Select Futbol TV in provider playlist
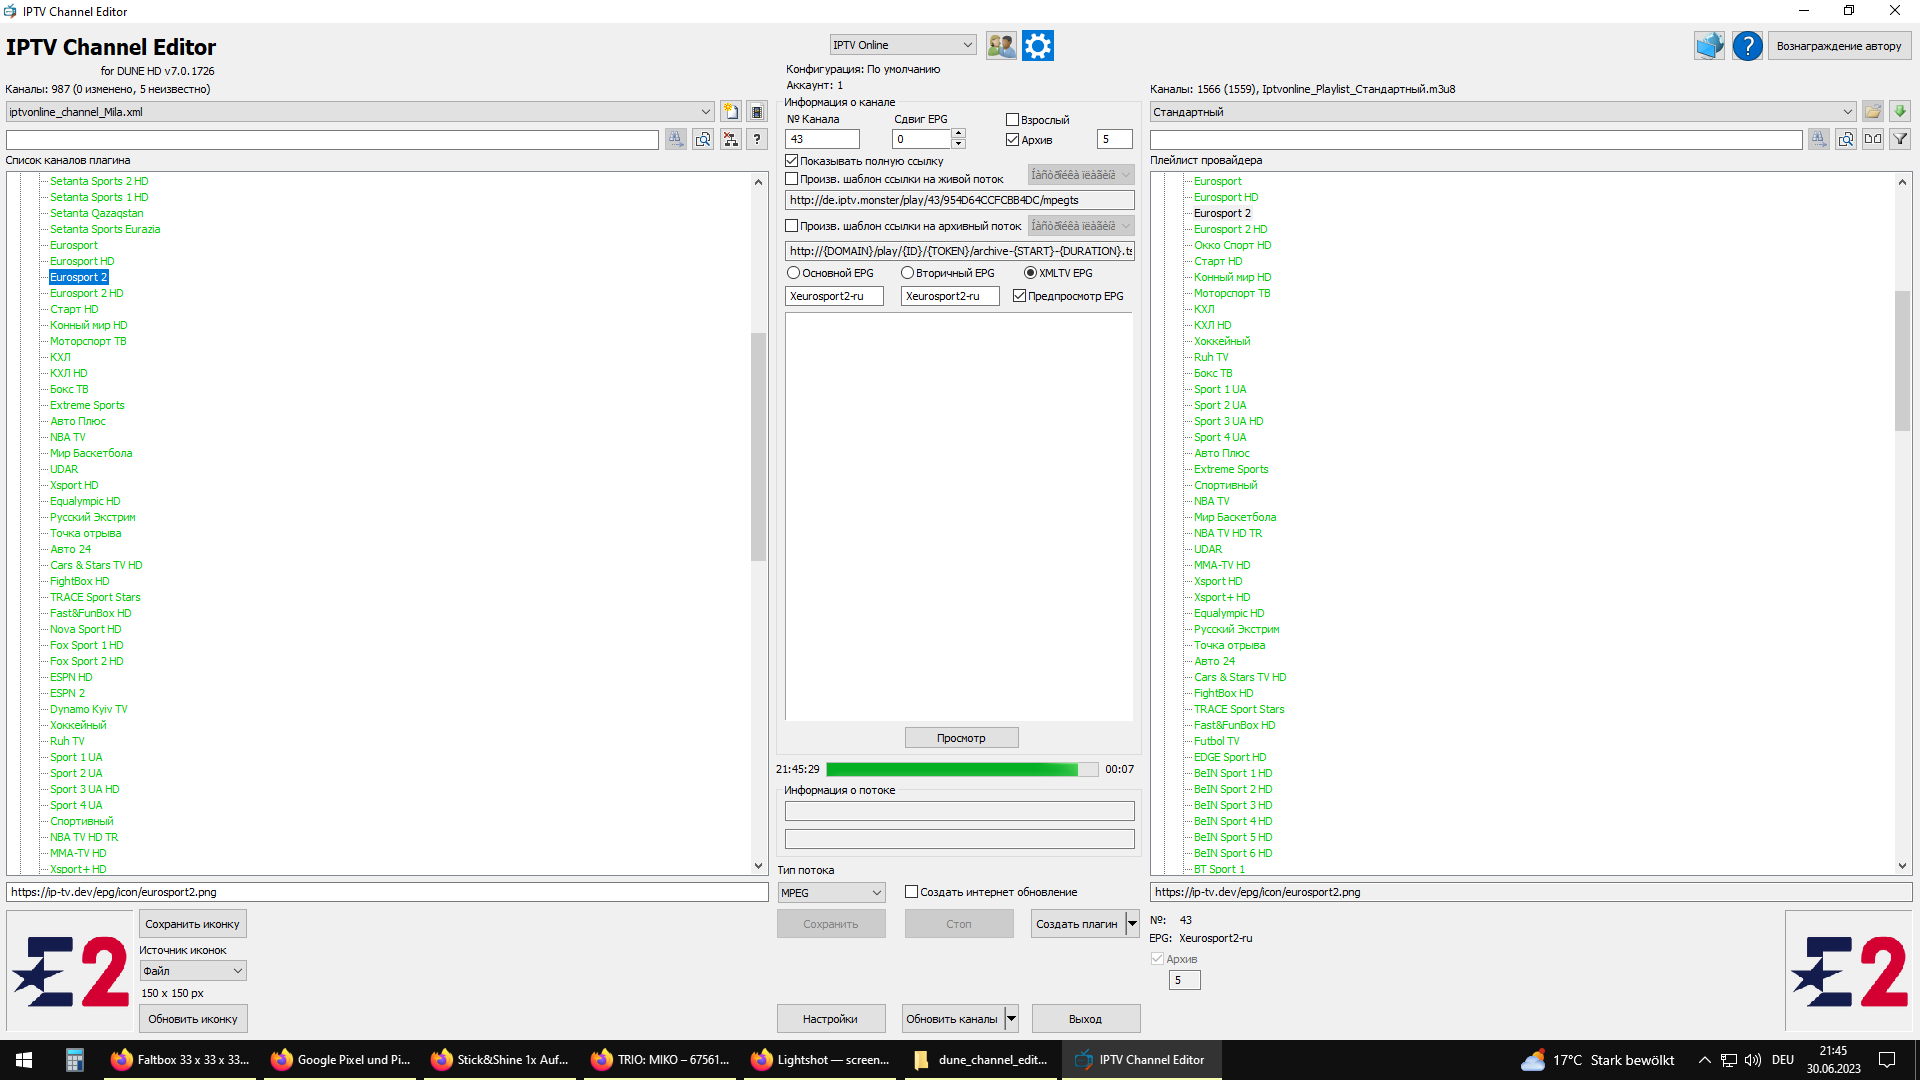 [x=1216, y=741]
